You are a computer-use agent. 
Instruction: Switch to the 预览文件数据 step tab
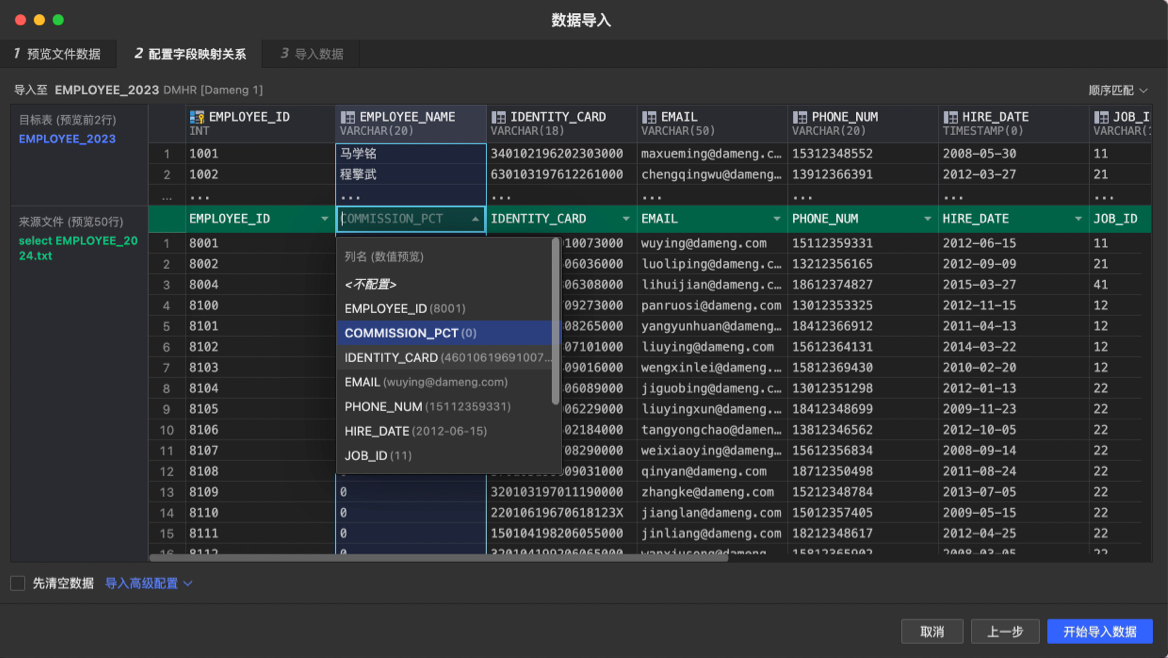(x=57, y=54)
